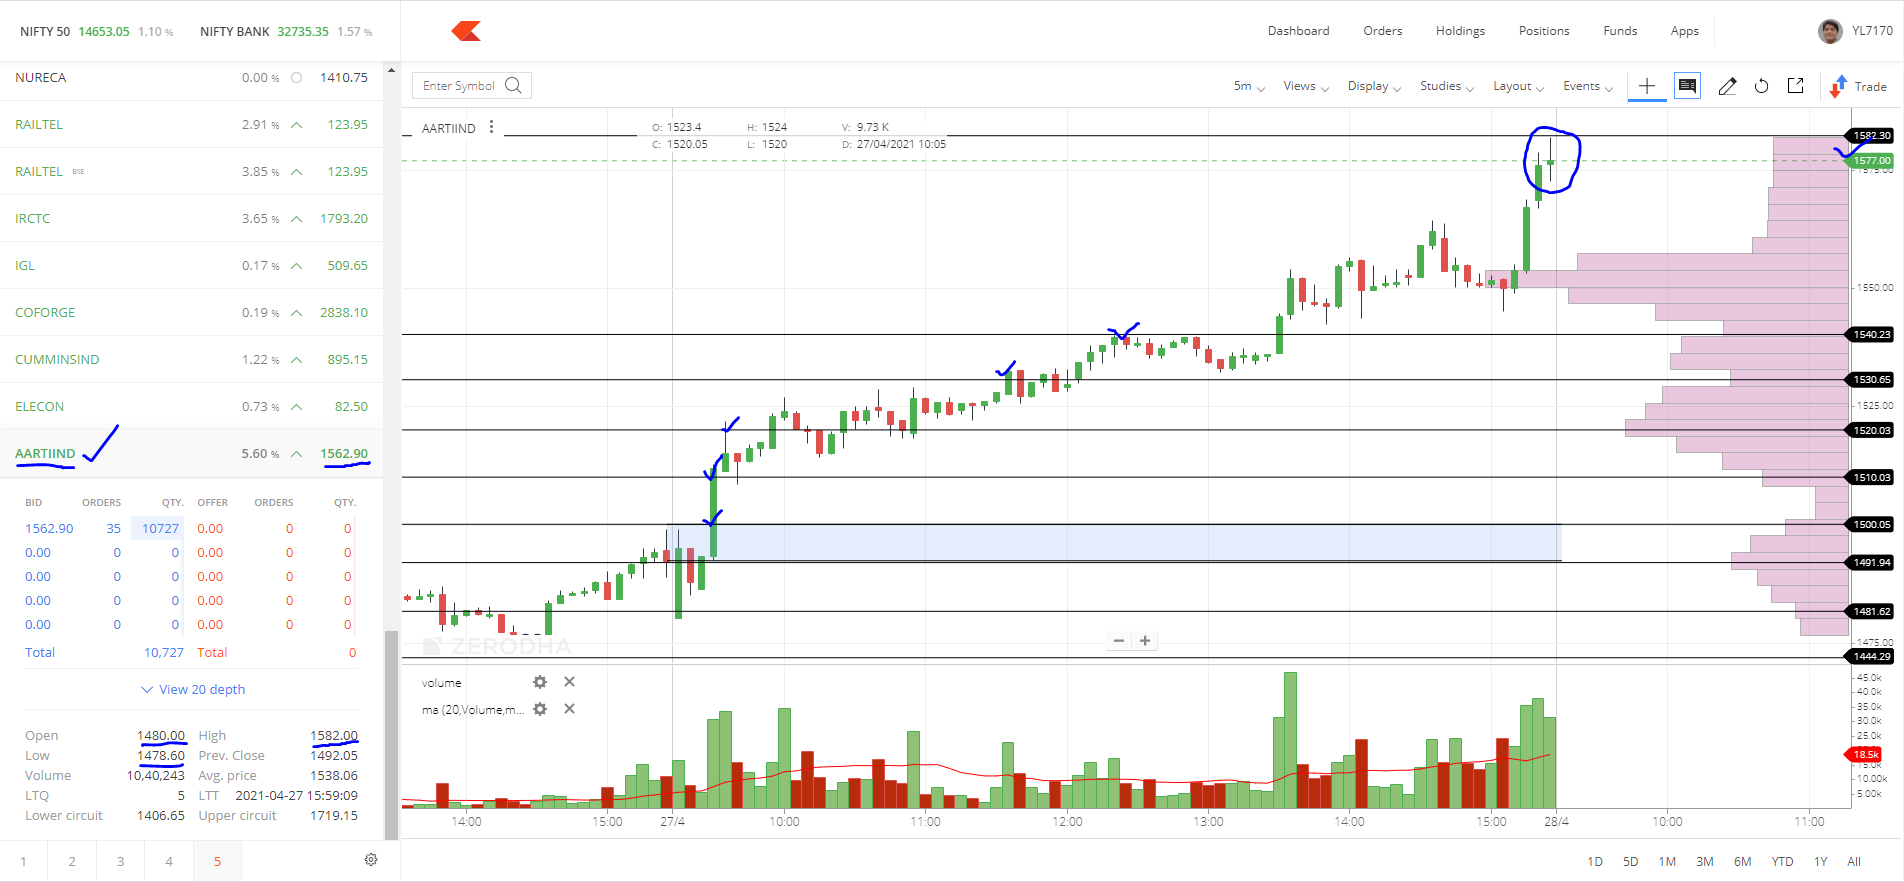The height and width of the screenshot is (882, 1904).
Task: Open the Display dropdown
Action: tap(1374, 86)
